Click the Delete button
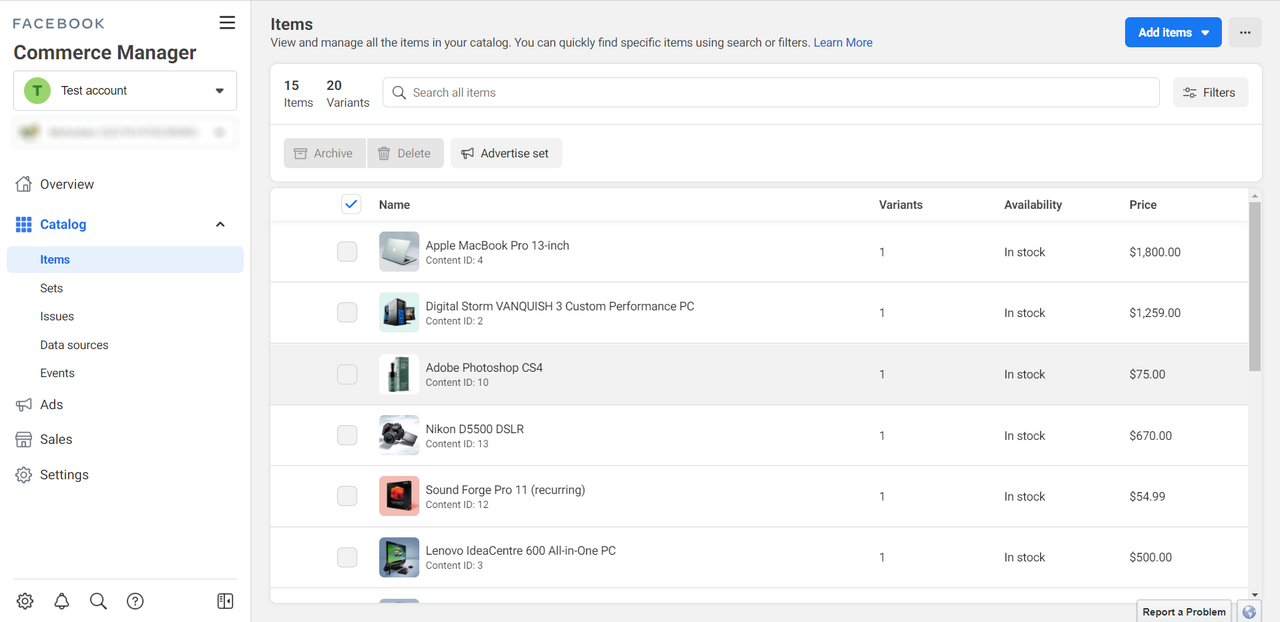The image size is (1280, 622). point(405,153)
